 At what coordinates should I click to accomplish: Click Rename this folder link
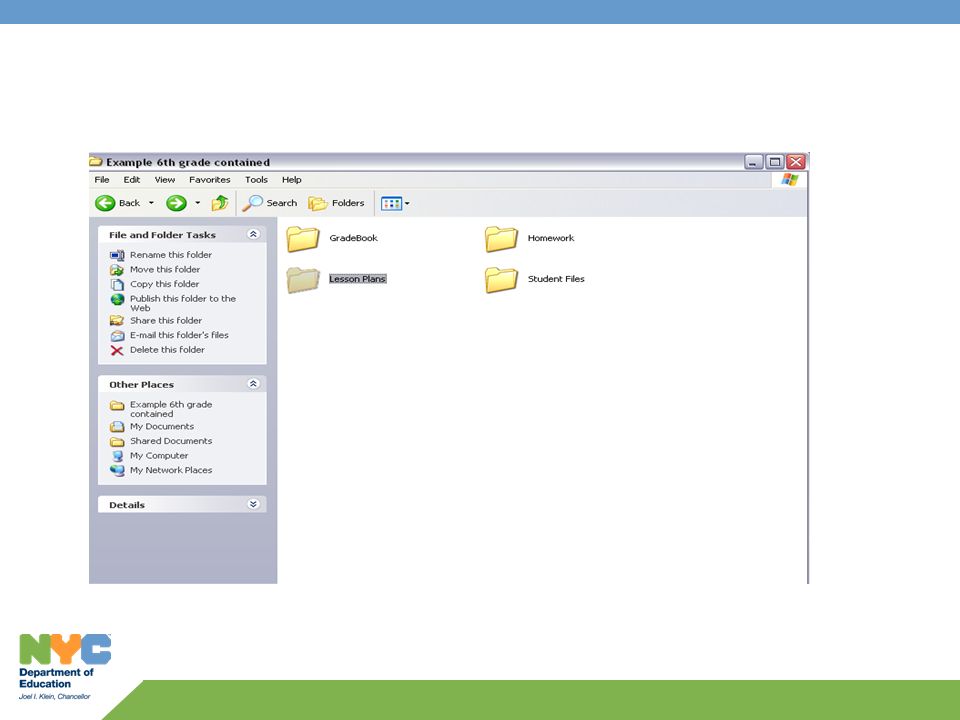[171, 255]
